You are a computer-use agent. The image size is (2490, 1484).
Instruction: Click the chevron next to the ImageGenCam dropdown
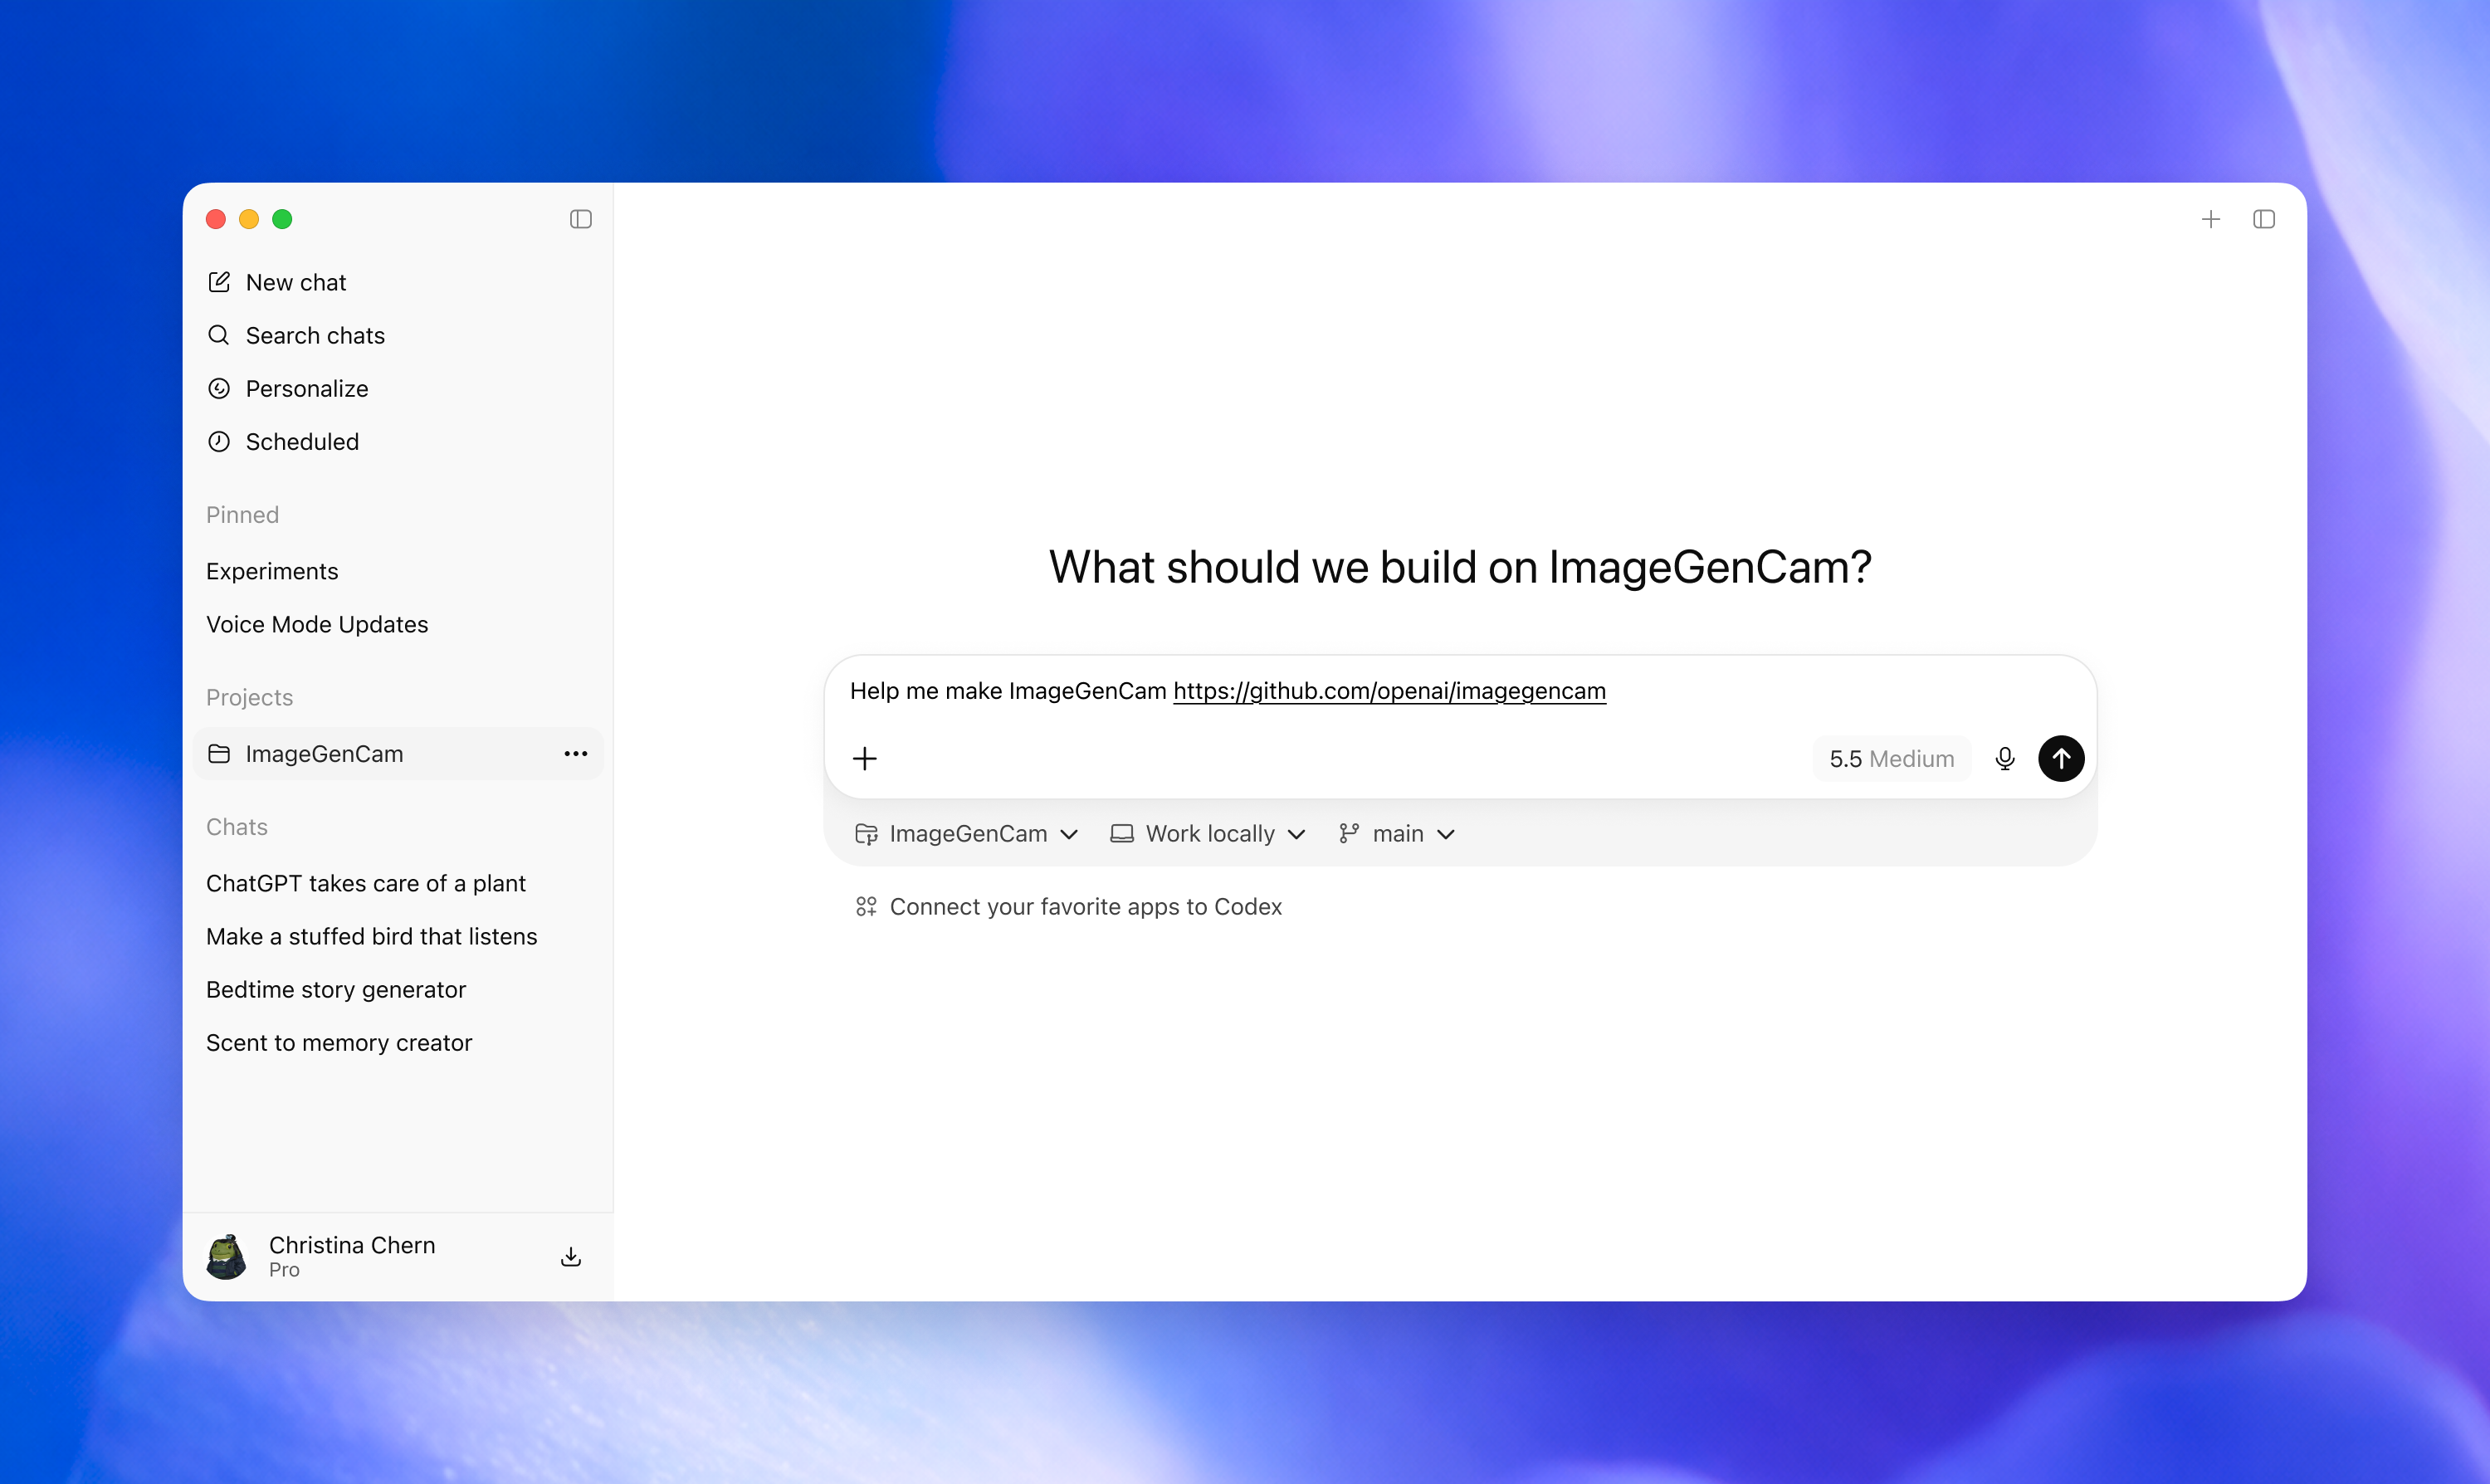point(1069,834)
